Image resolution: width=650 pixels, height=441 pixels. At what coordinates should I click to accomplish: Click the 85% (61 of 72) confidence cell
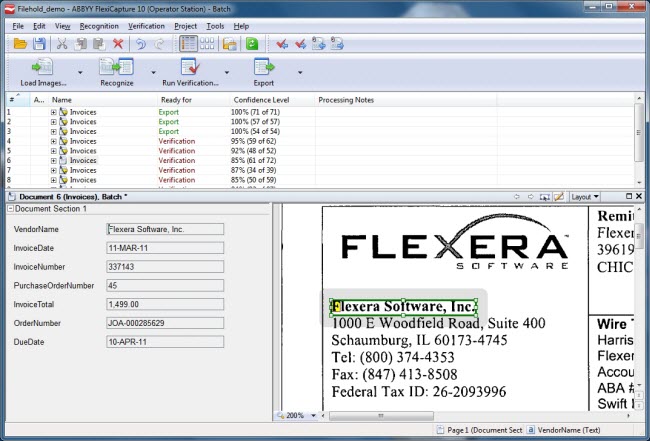(x=254, y=160)
